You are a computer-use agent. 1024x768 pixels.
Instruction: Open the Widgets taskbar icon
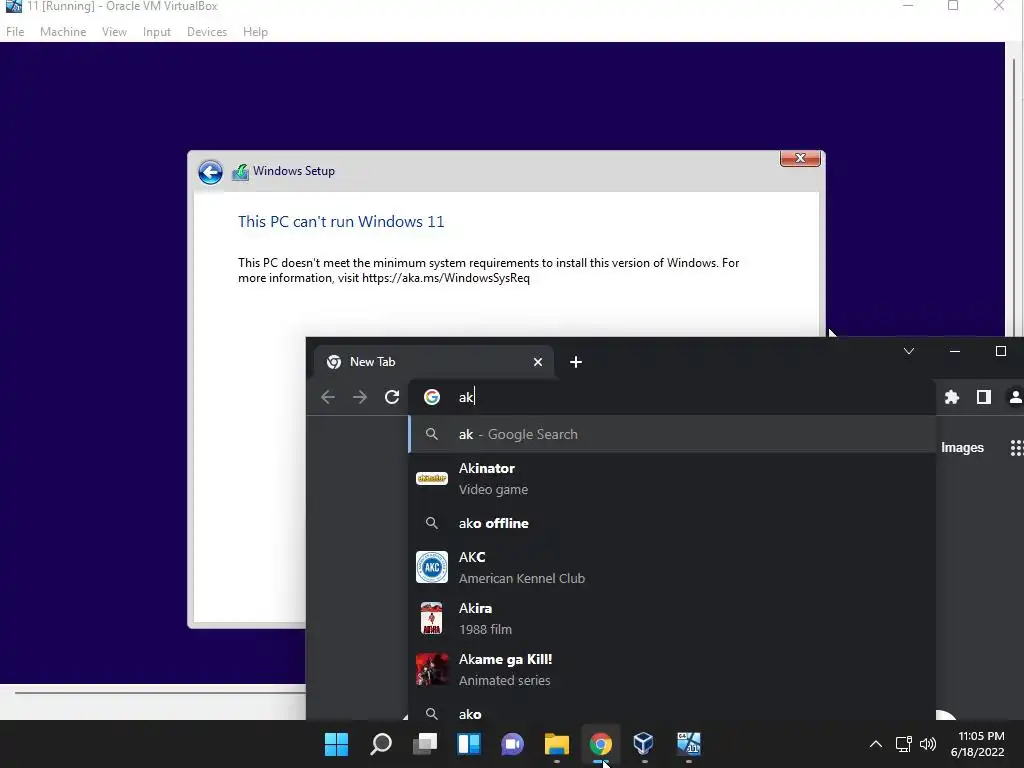[x=469, y=744]
